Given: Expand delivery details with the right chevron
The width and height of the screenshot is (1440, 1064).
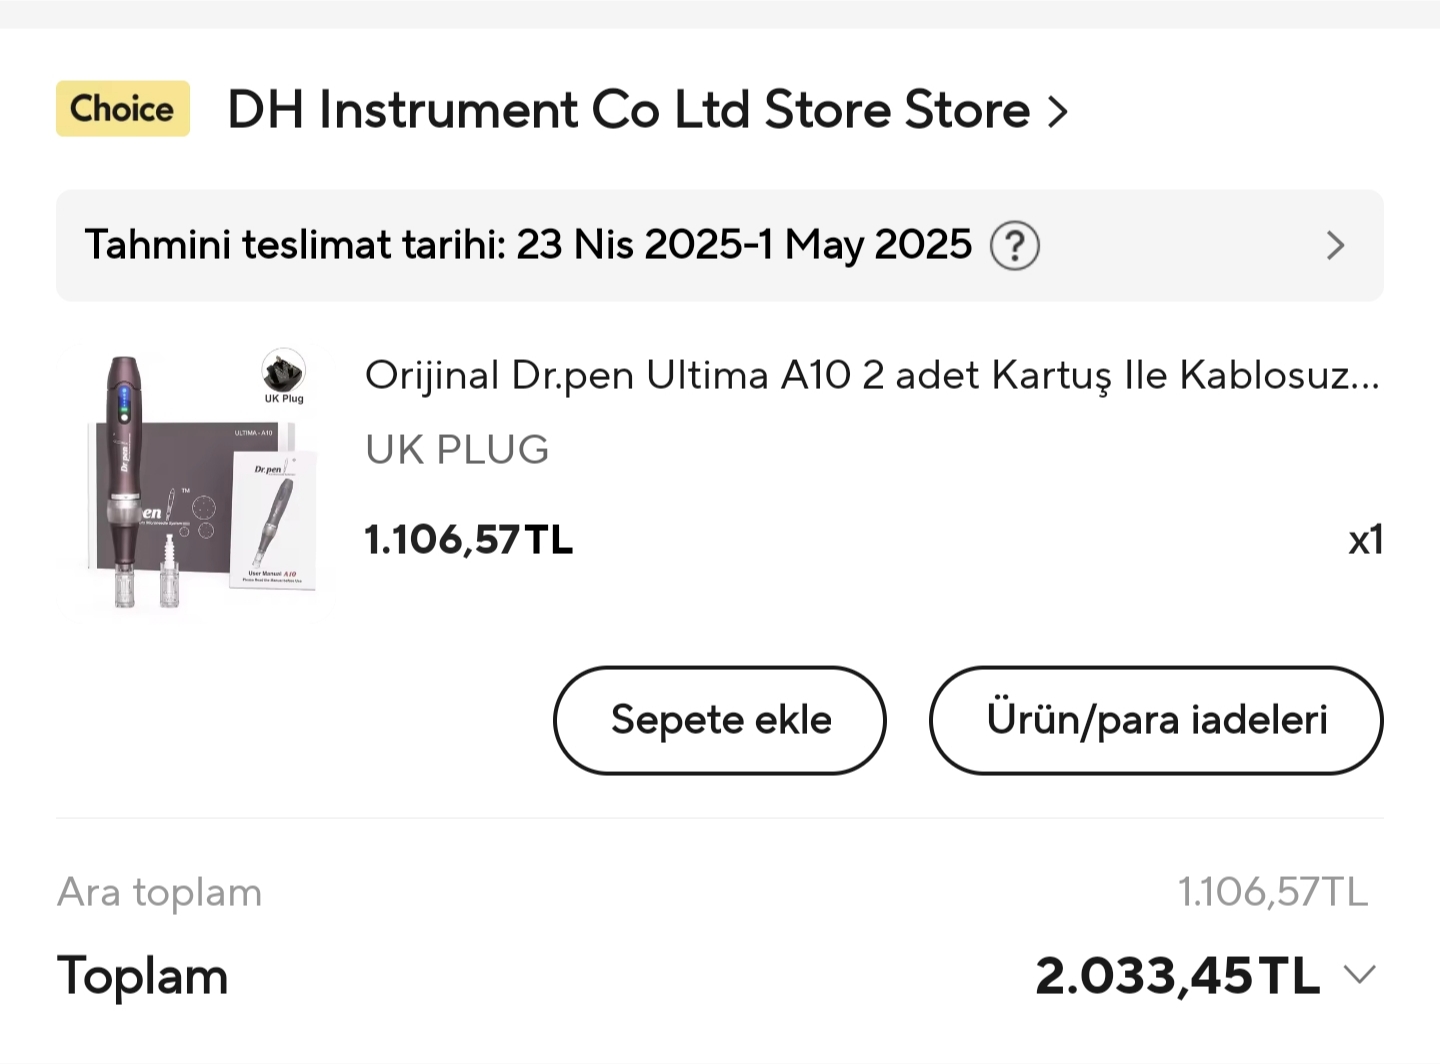Looking at the screenshot, I should pyautogui.click(x=1335, y=246).
